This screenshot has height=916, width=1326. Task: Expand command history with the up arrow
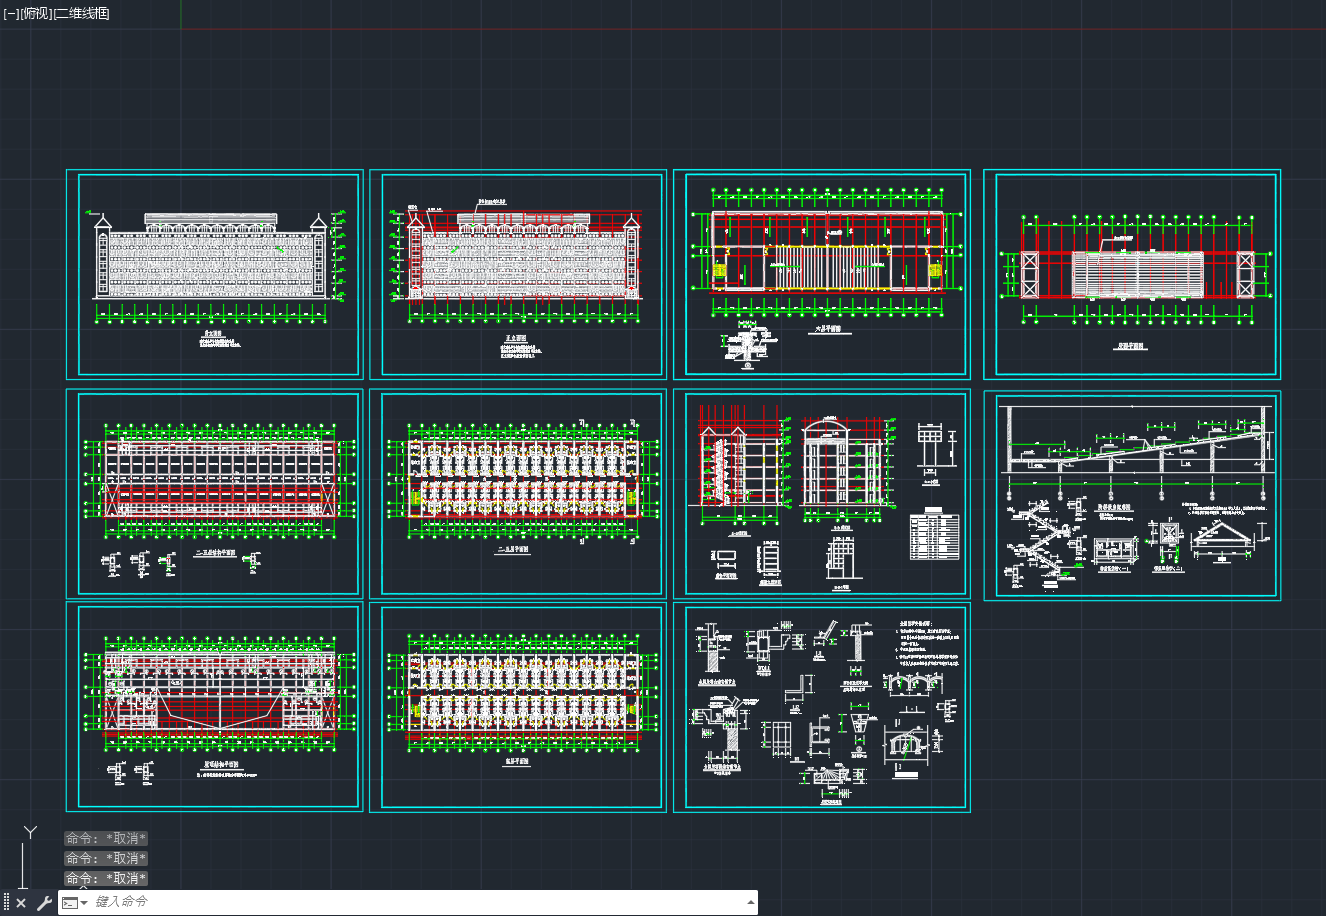(x=751, y=903)
